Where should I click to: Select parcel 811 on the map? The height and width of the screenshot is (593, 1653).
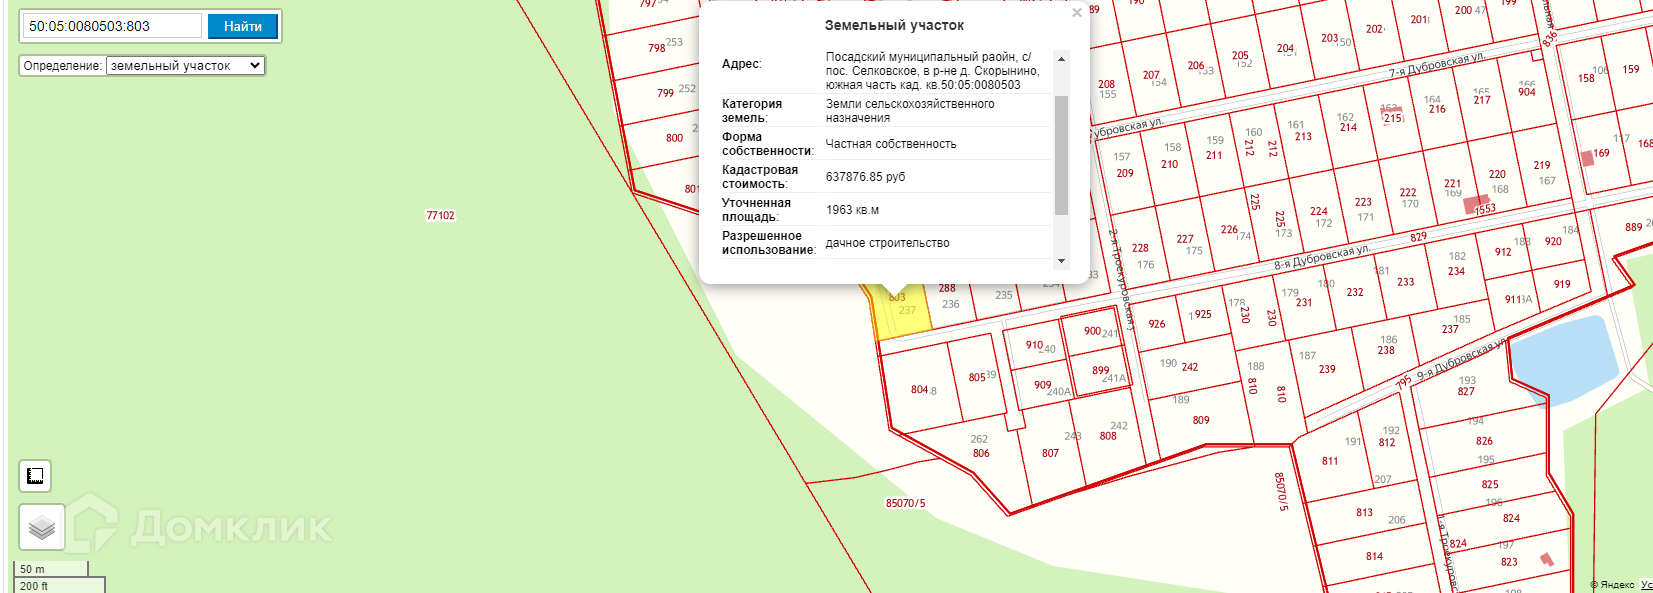coord(1330,462)
